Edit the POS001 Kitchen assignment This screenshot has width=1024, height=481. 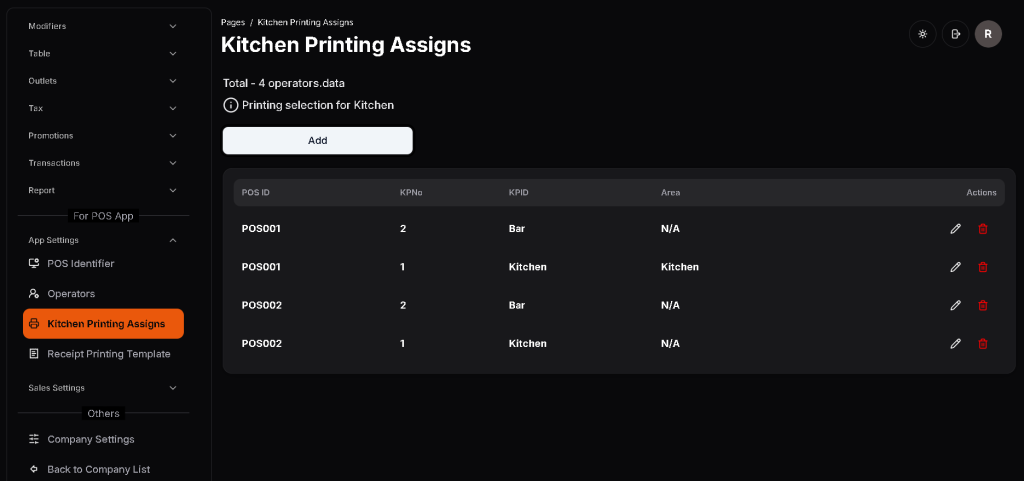point(955,267)
